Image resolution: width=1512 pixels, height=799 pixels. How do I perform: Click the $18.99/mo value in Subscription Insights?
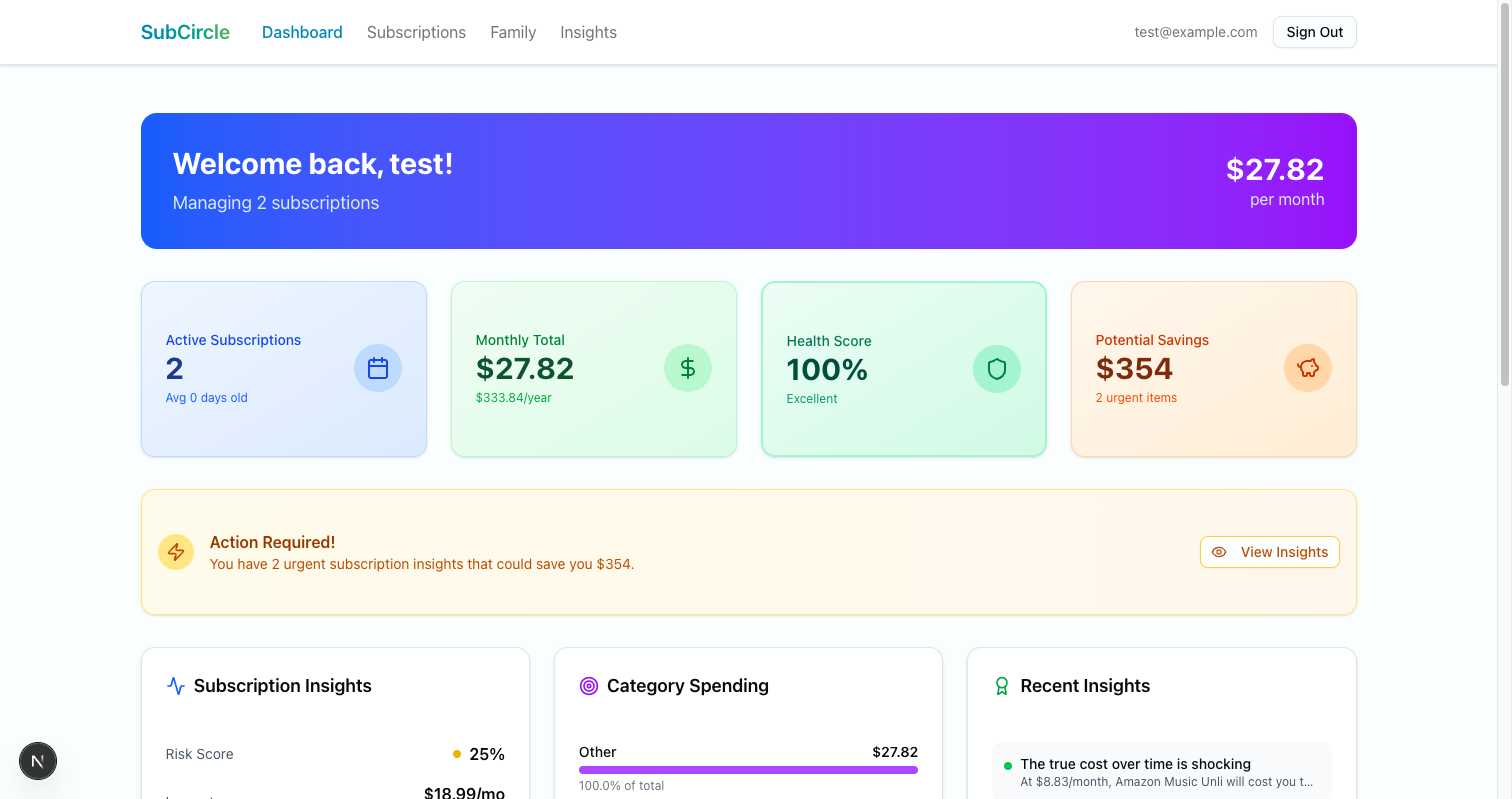point(464,793)
